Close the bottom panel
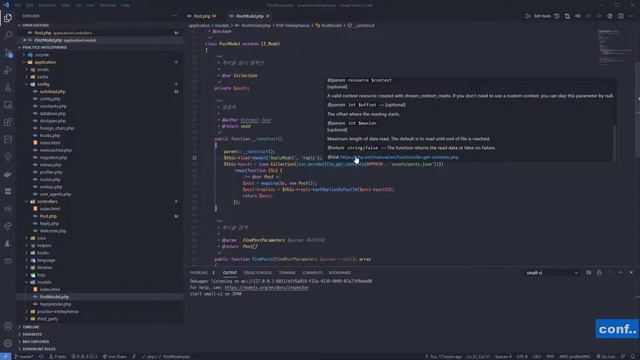Screen dimensions: 640x360 pos(631,272)
